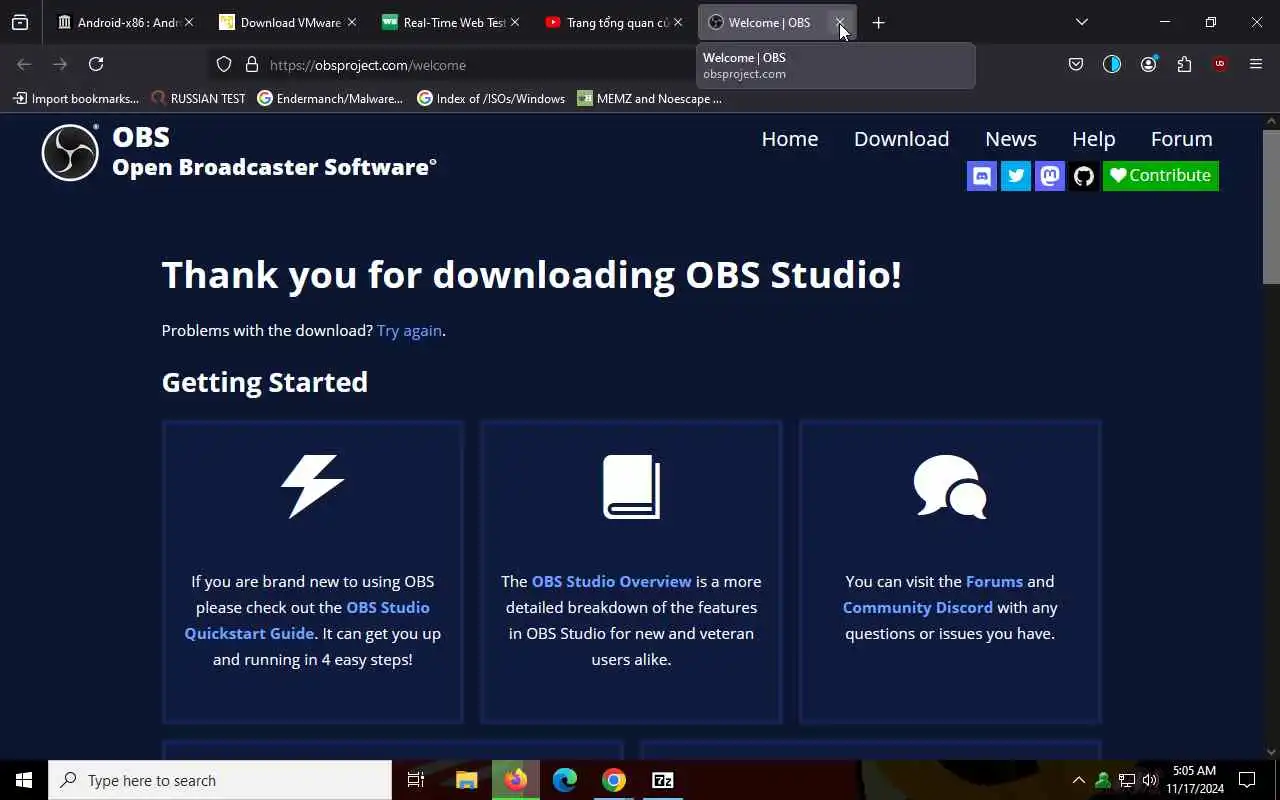Open the Community Discord link
1280x800 pixels.
(x=918, y=607)
